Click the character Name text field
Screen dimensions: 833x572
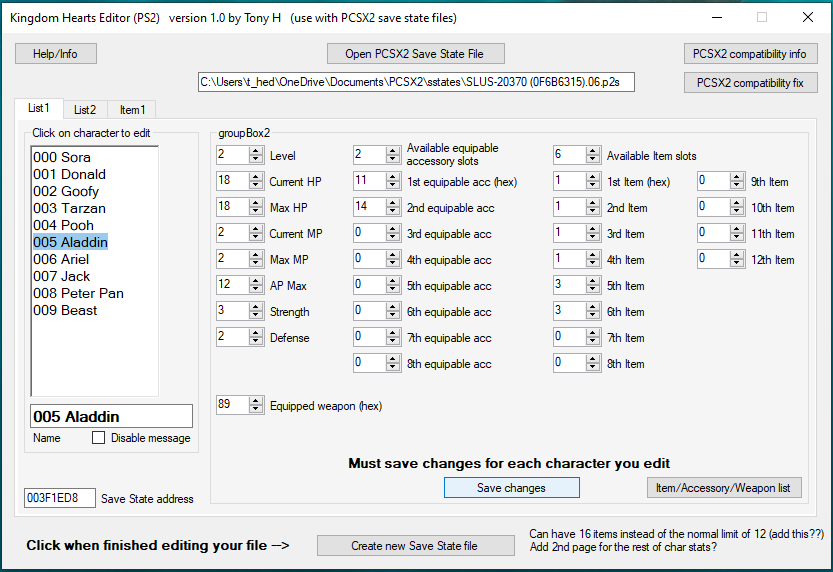(110, 416)
